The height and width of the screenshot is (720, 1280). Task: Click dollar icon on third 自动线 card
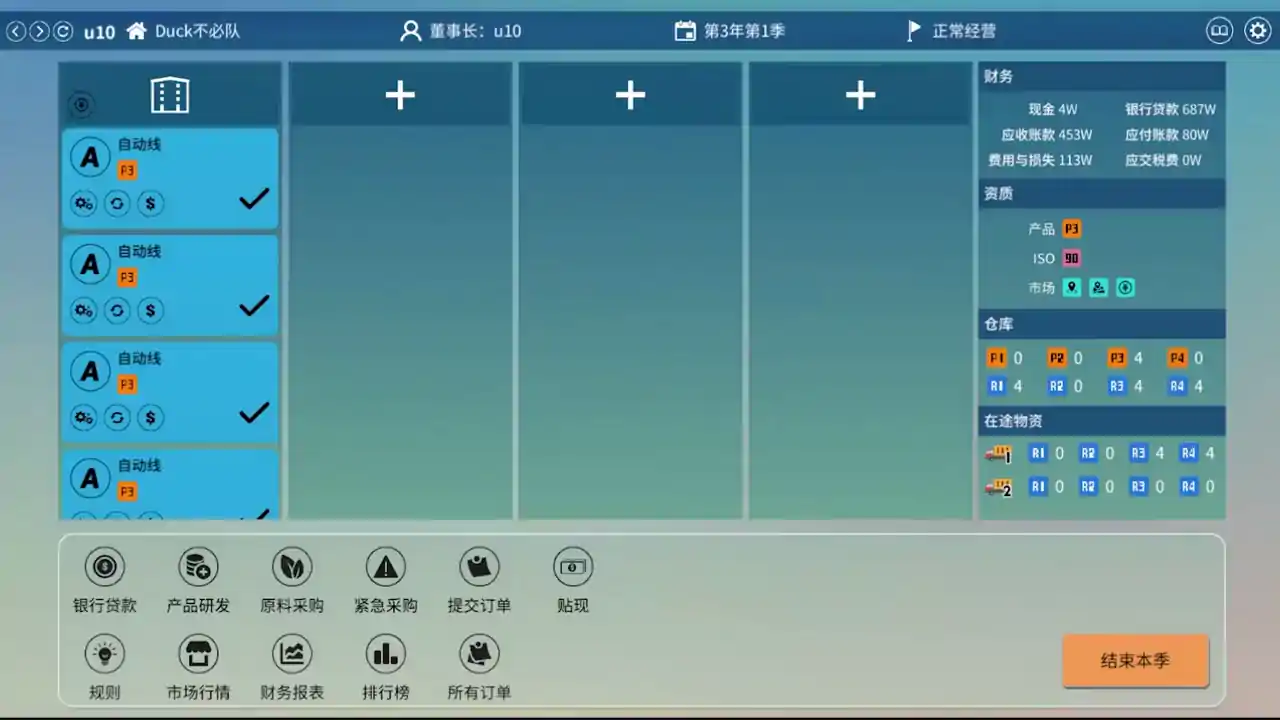(150, 418)
